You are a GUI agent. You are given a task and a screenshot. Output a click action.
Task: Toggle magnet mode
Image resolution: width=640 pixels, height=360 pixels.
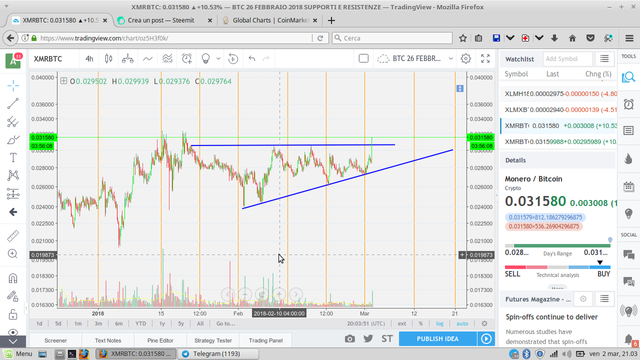pos(13,278)
